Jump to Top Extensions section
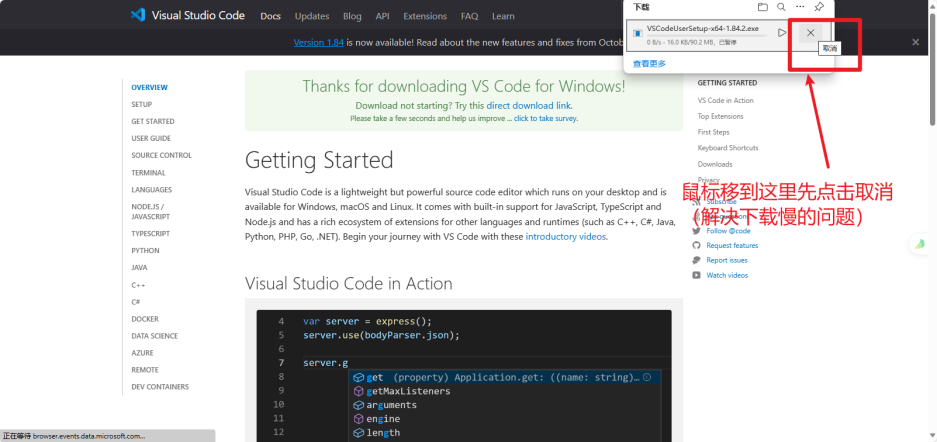Screen dimensions: 937x442 (721, 116)
